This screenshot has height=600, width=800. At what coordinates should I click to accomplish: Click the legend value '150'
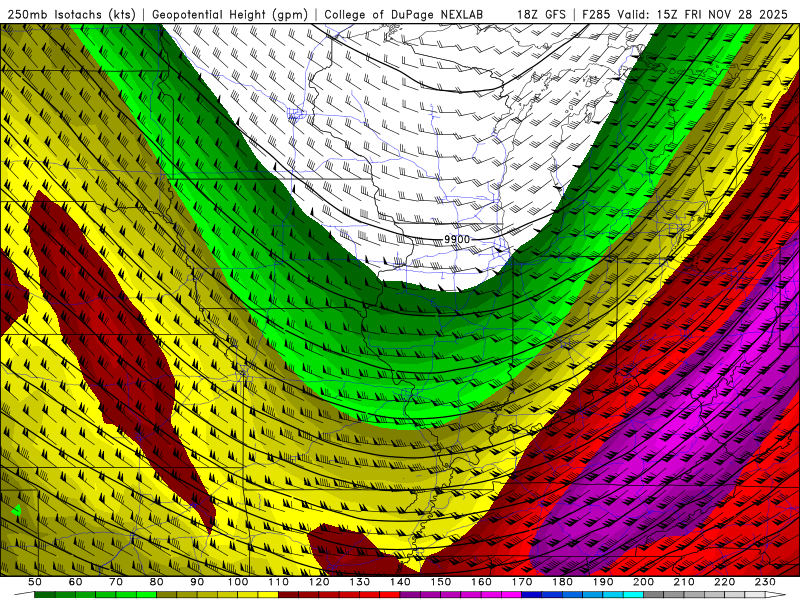pyautogui.click(x=441, y=582)
